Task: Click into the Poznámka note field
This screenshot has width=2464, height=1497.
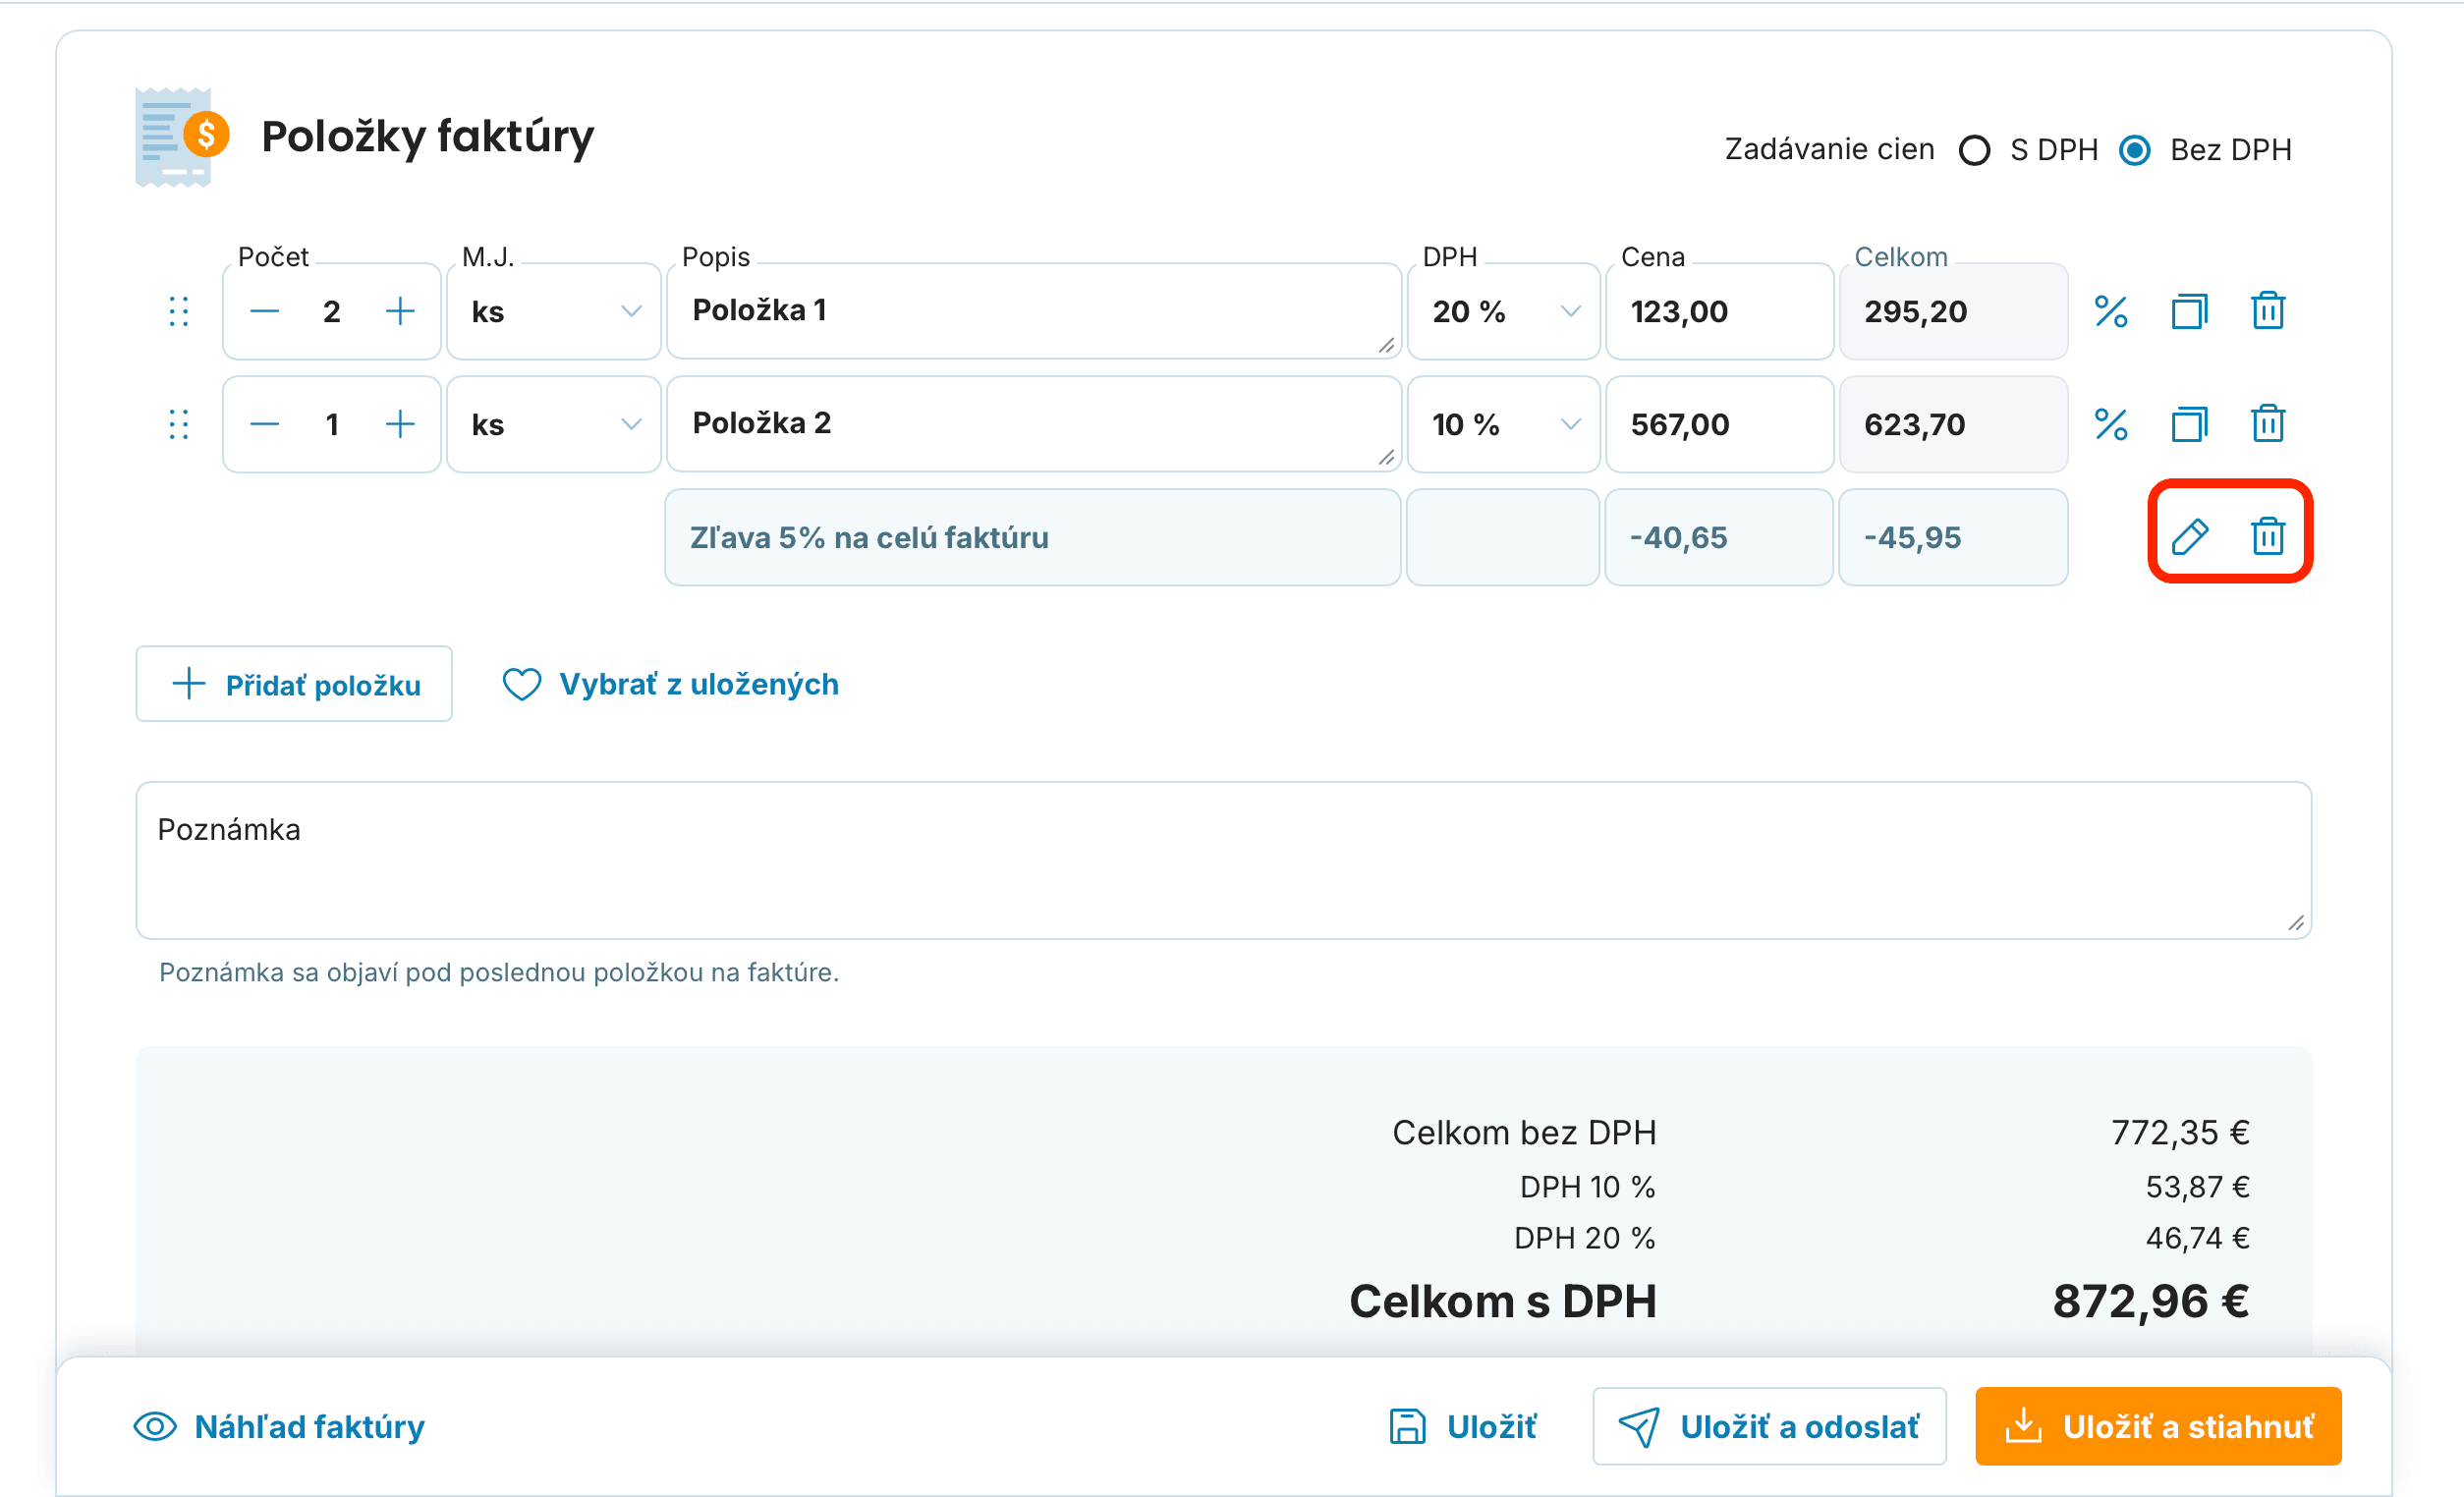Action: [1223, 860]
